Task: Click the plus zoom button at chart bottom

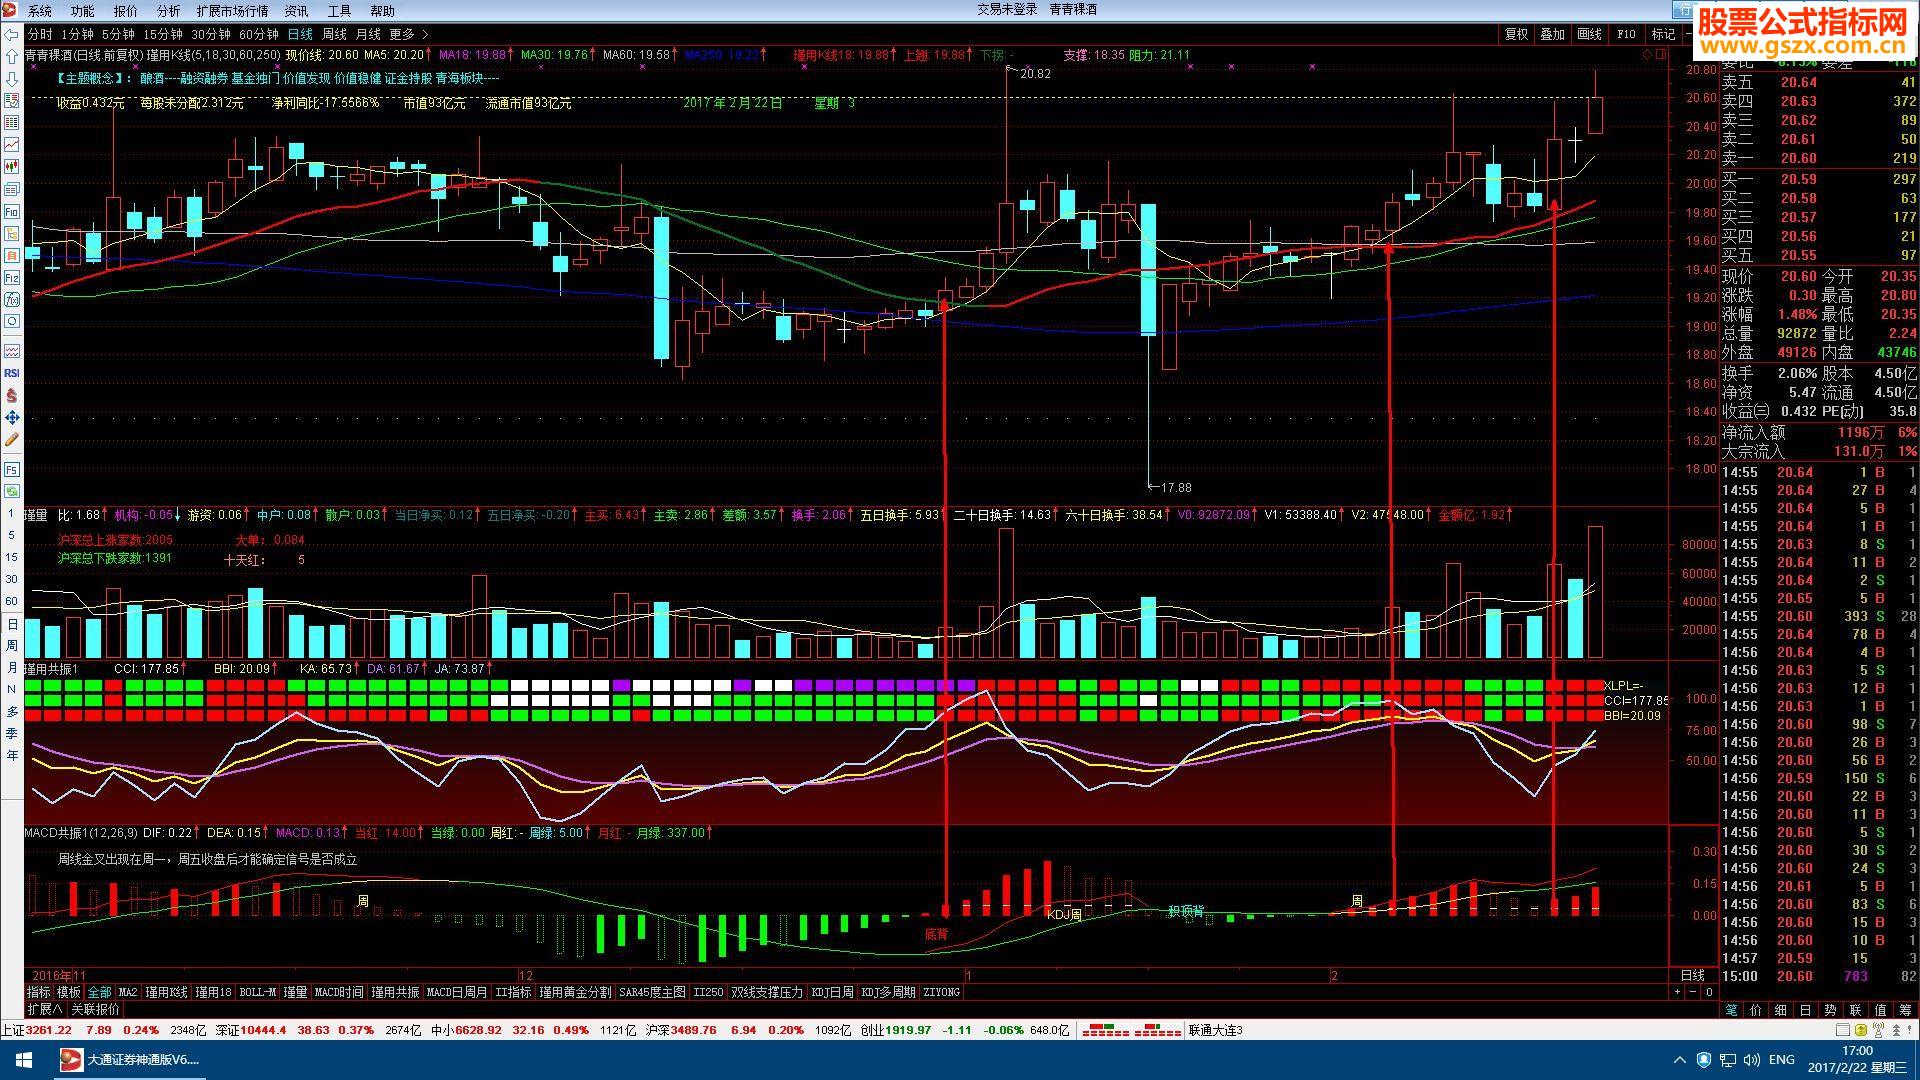Action: tap(1677, 992)
